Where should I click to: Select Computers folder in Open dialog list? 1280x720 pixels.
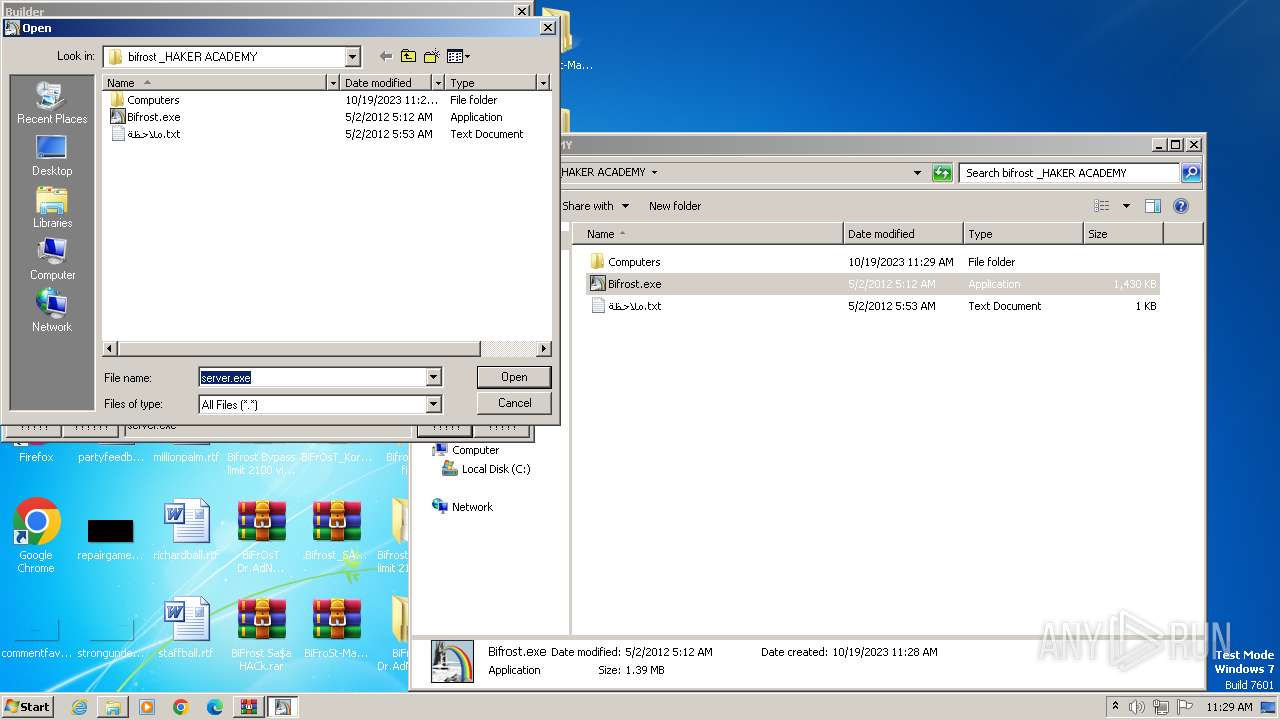(x=144, y=100)
